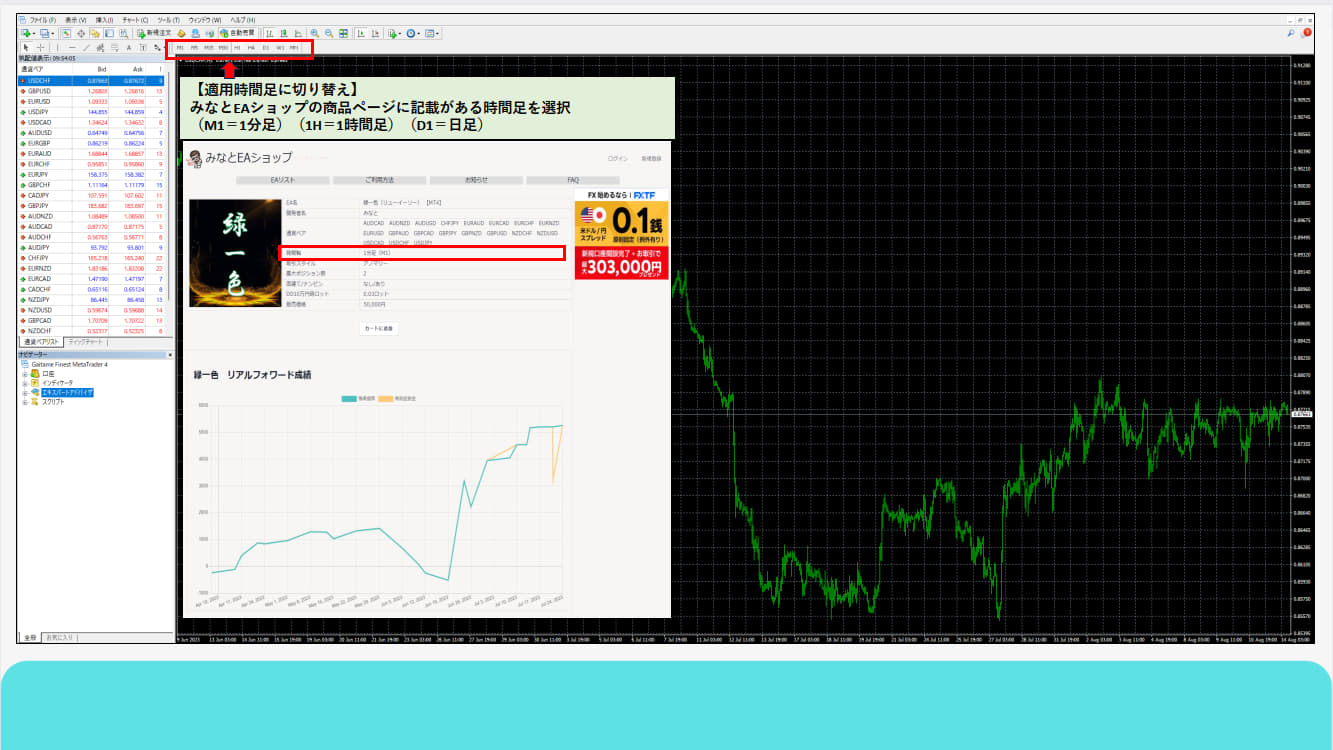Select the text label 'A' tool
The height and width of the screenshot is (750, 1333).
pyautogui.click(x=129, y=47)
